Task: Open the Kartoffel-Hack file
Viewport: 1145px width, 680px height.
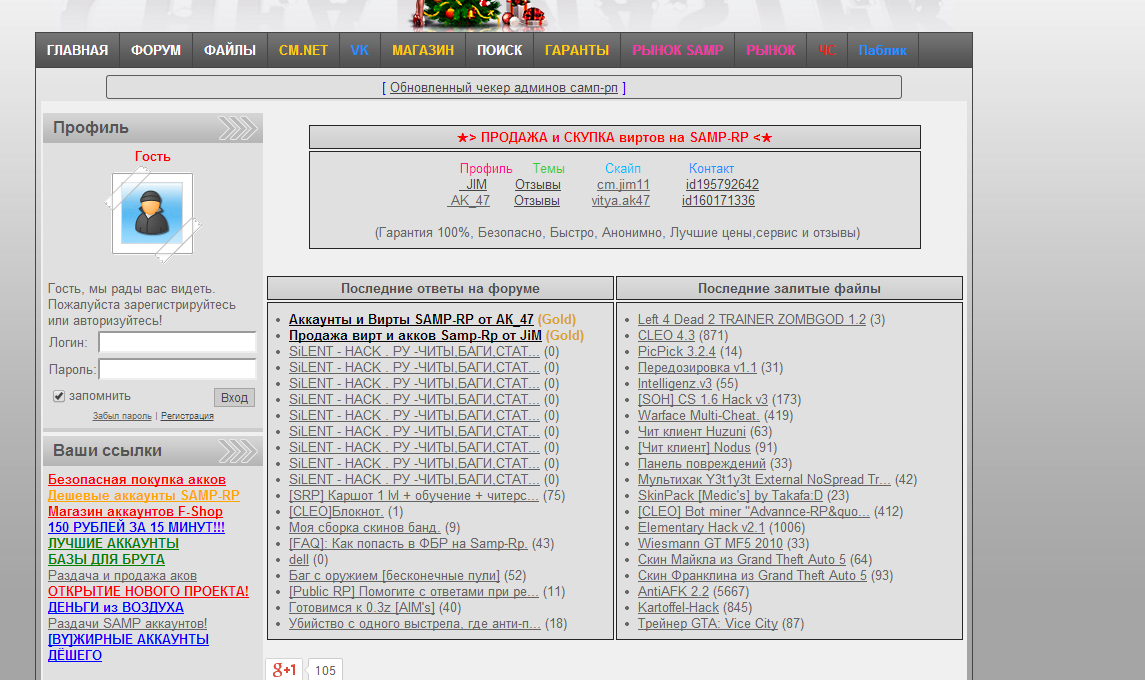Action: point(678,608)
